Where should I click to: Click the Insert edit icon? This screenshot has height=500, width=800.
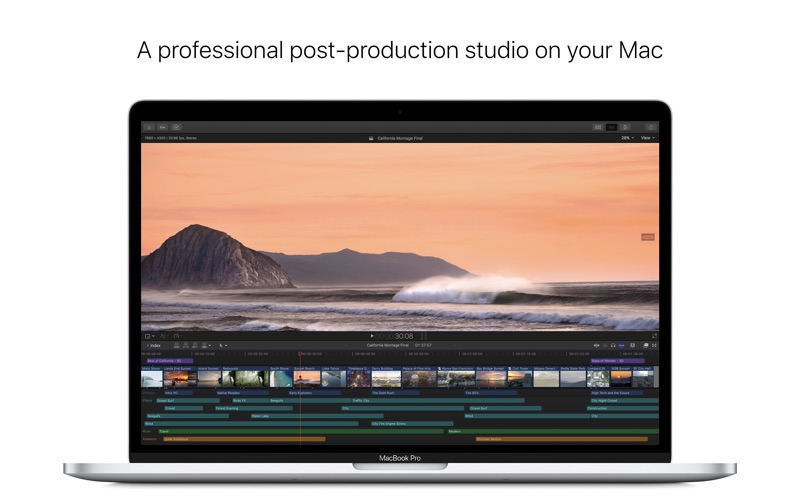point(186,345)
